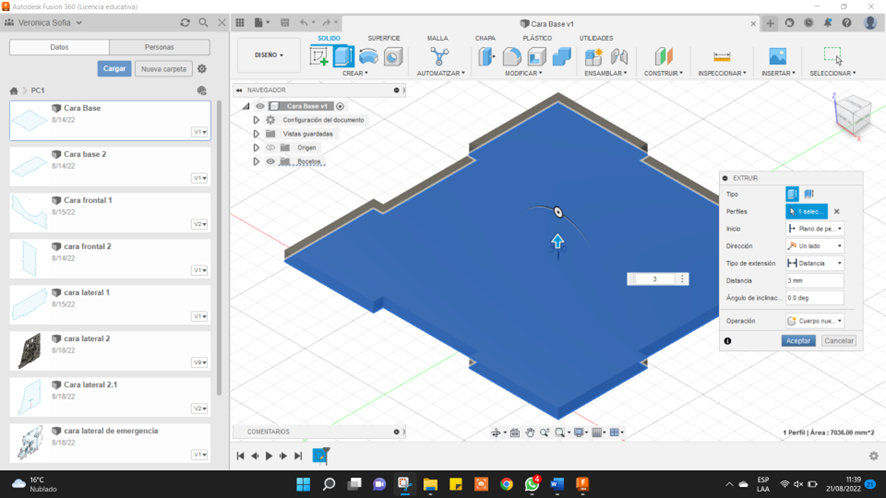Open Tipo de extensión dropdown
The image size is (886, 498).
click(815, 263)
